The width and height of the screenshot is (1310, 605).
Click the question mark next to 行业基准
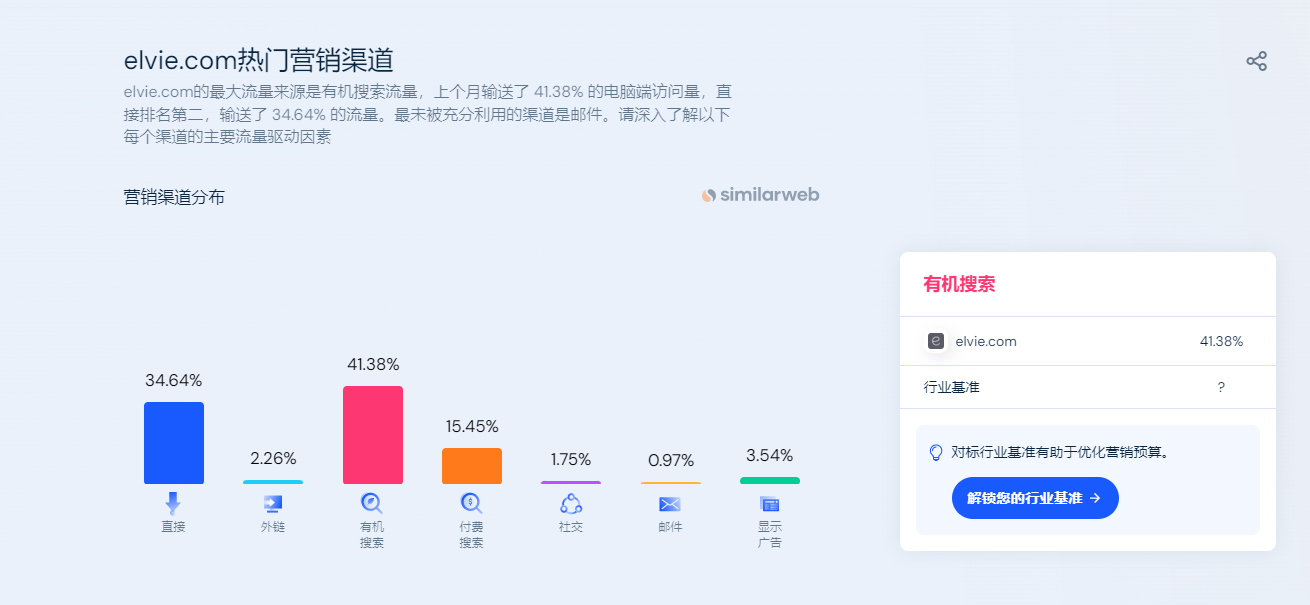[x=1221, y=387]
